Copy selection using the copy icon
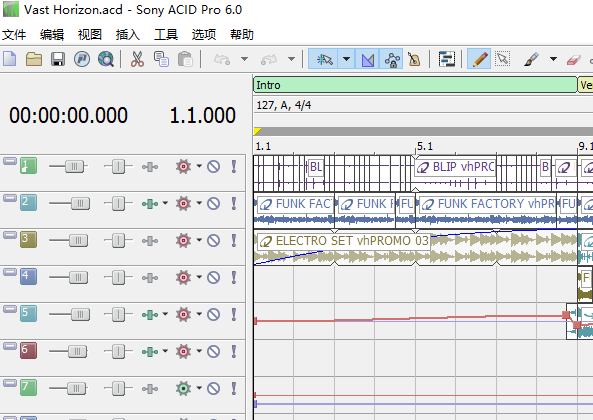 [161, 59]
